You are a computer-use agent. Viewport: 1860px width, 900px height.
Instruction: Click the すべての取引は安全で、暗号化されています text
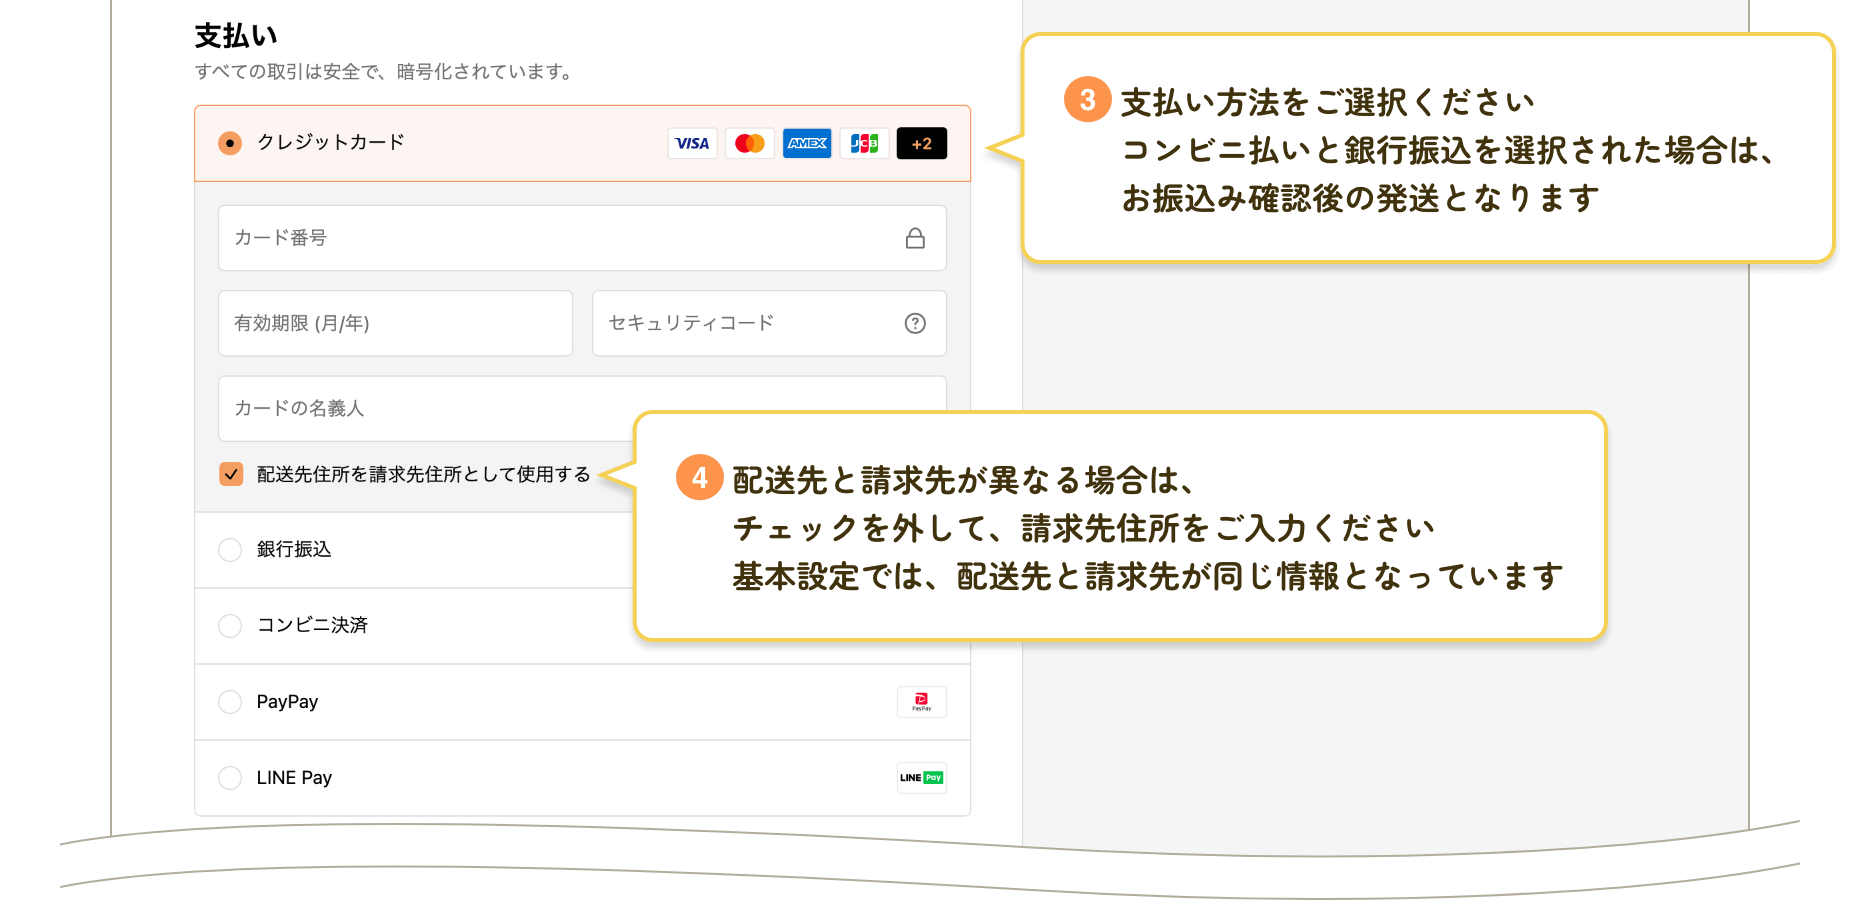pos(384,72)
